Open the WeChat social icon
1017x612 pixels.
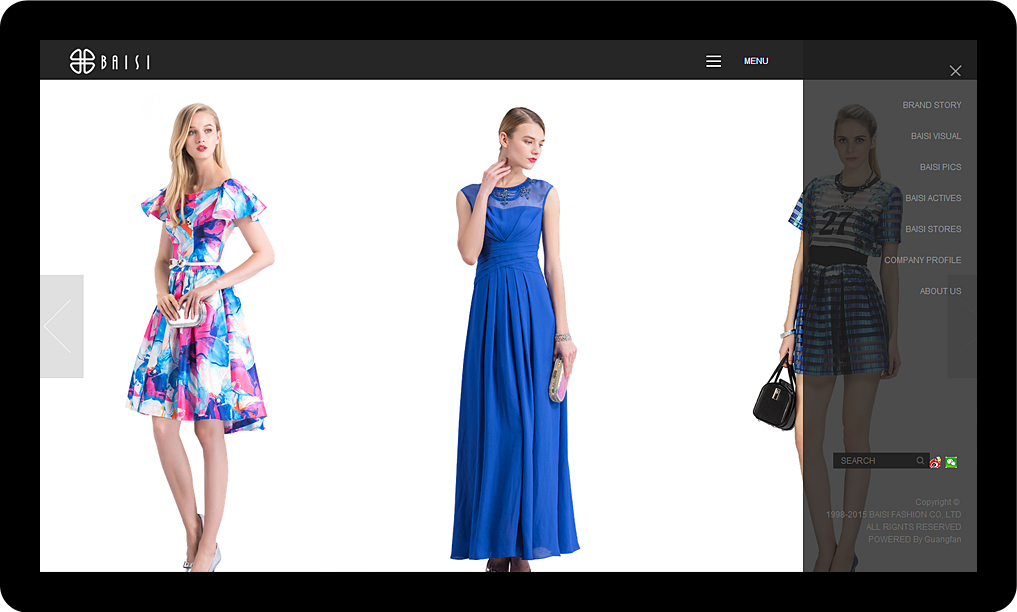click(x=951, y=462)
